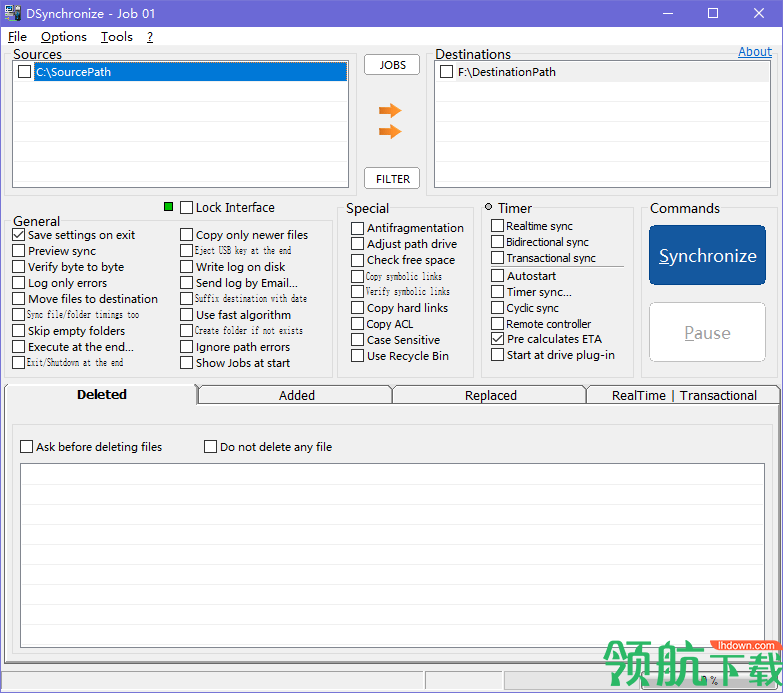Switch to the Added tab
This screenshot has width=783, height=693.
coord(296,395)
